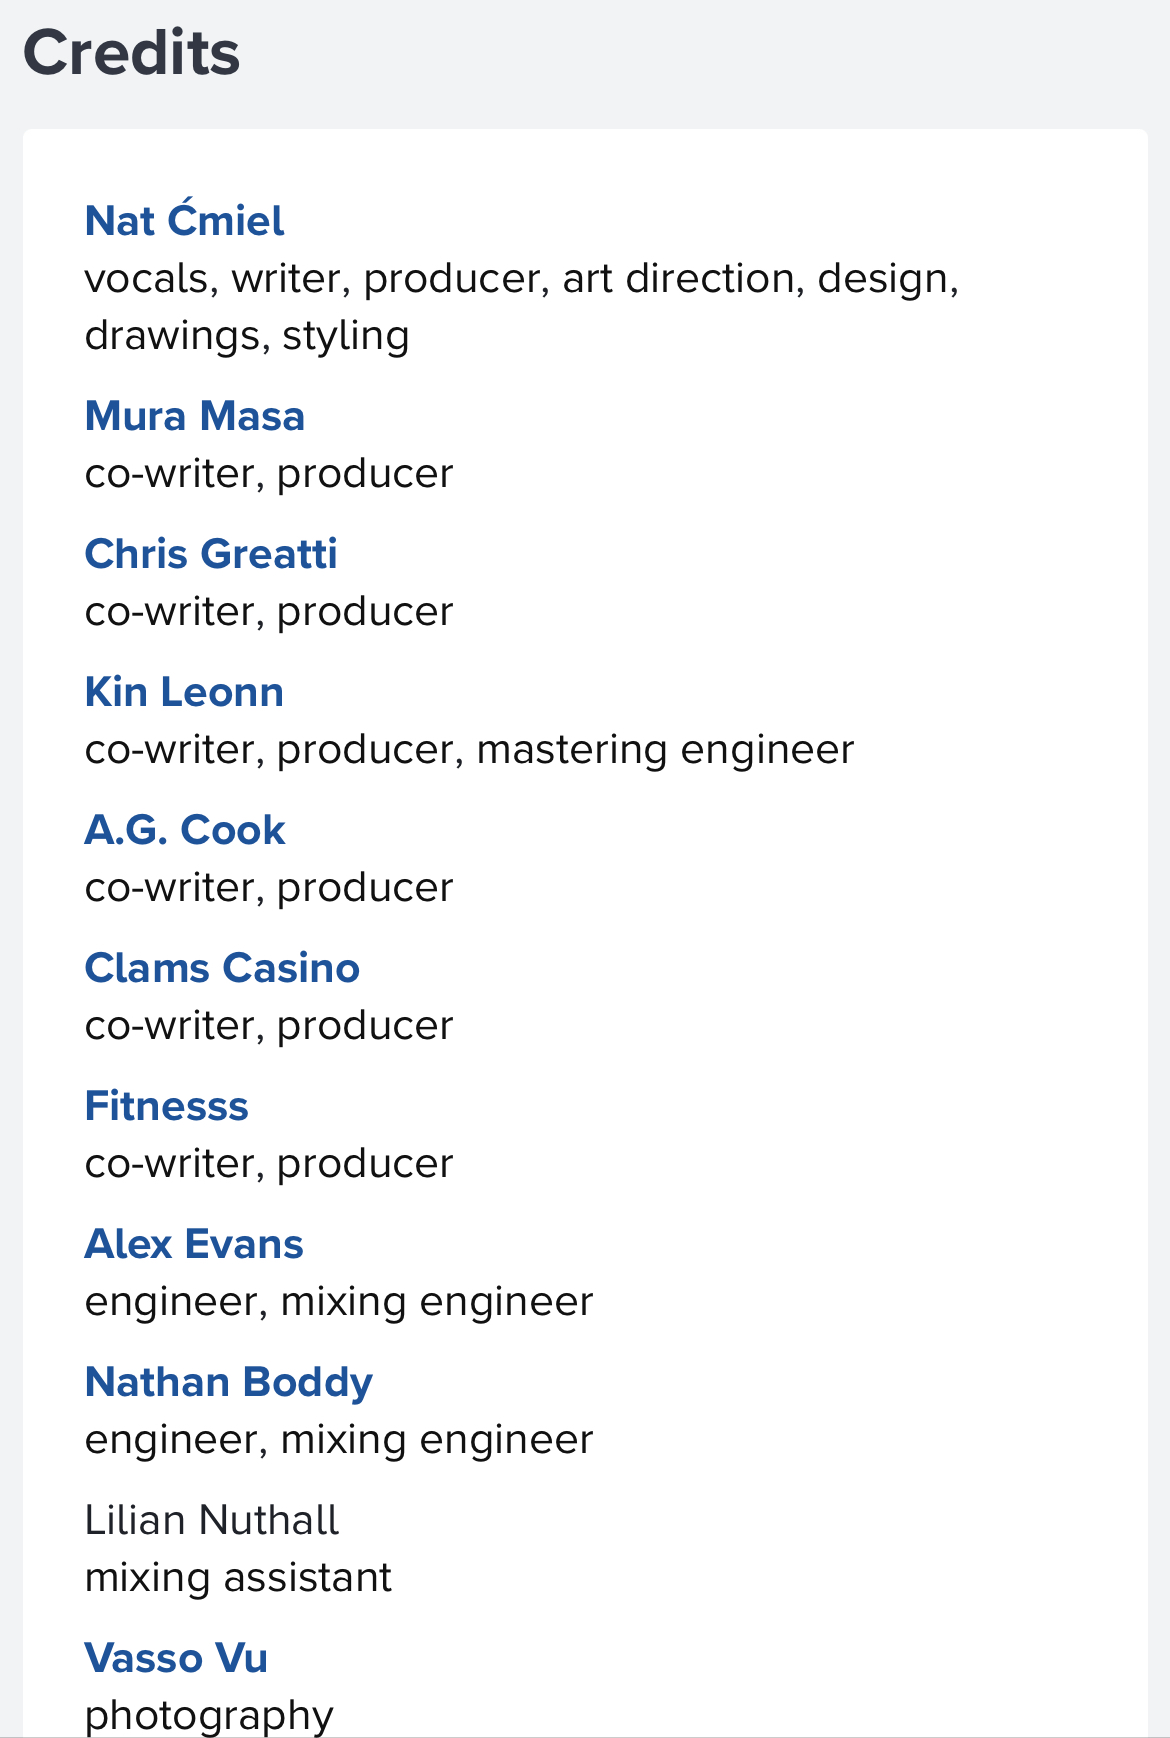
Task: Click the role text under Mura Masa
Action: click(x=269, y=474)
